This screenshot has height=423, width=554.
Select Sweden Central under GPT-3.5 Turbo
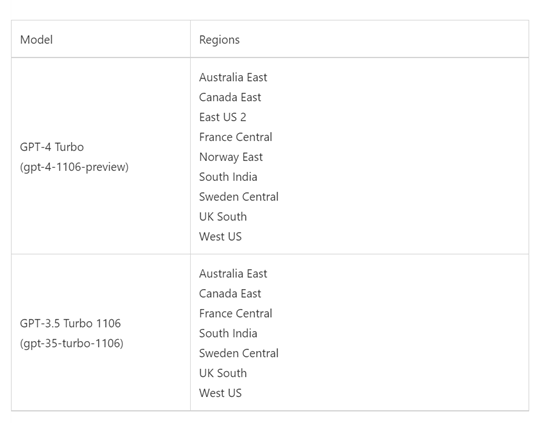tap(238, 353)
